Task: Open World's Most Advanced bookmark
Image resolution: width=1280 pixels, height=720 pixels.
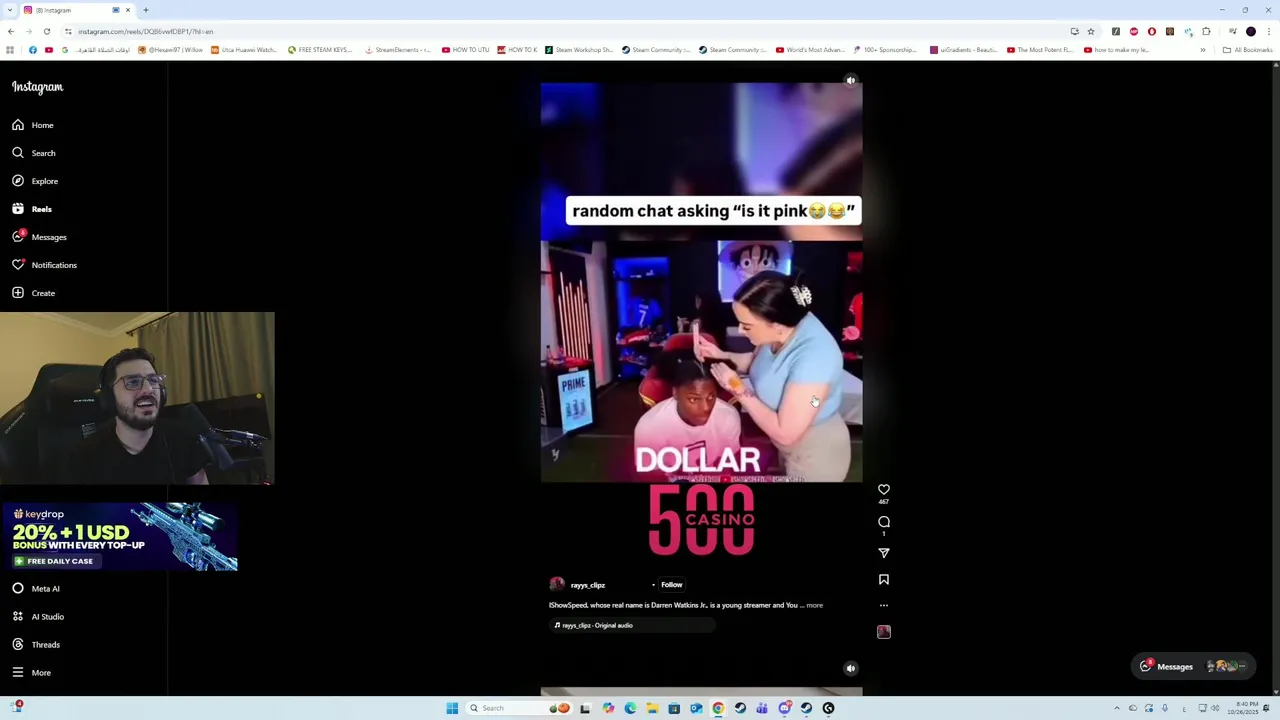Action: [x=810, y=50]
